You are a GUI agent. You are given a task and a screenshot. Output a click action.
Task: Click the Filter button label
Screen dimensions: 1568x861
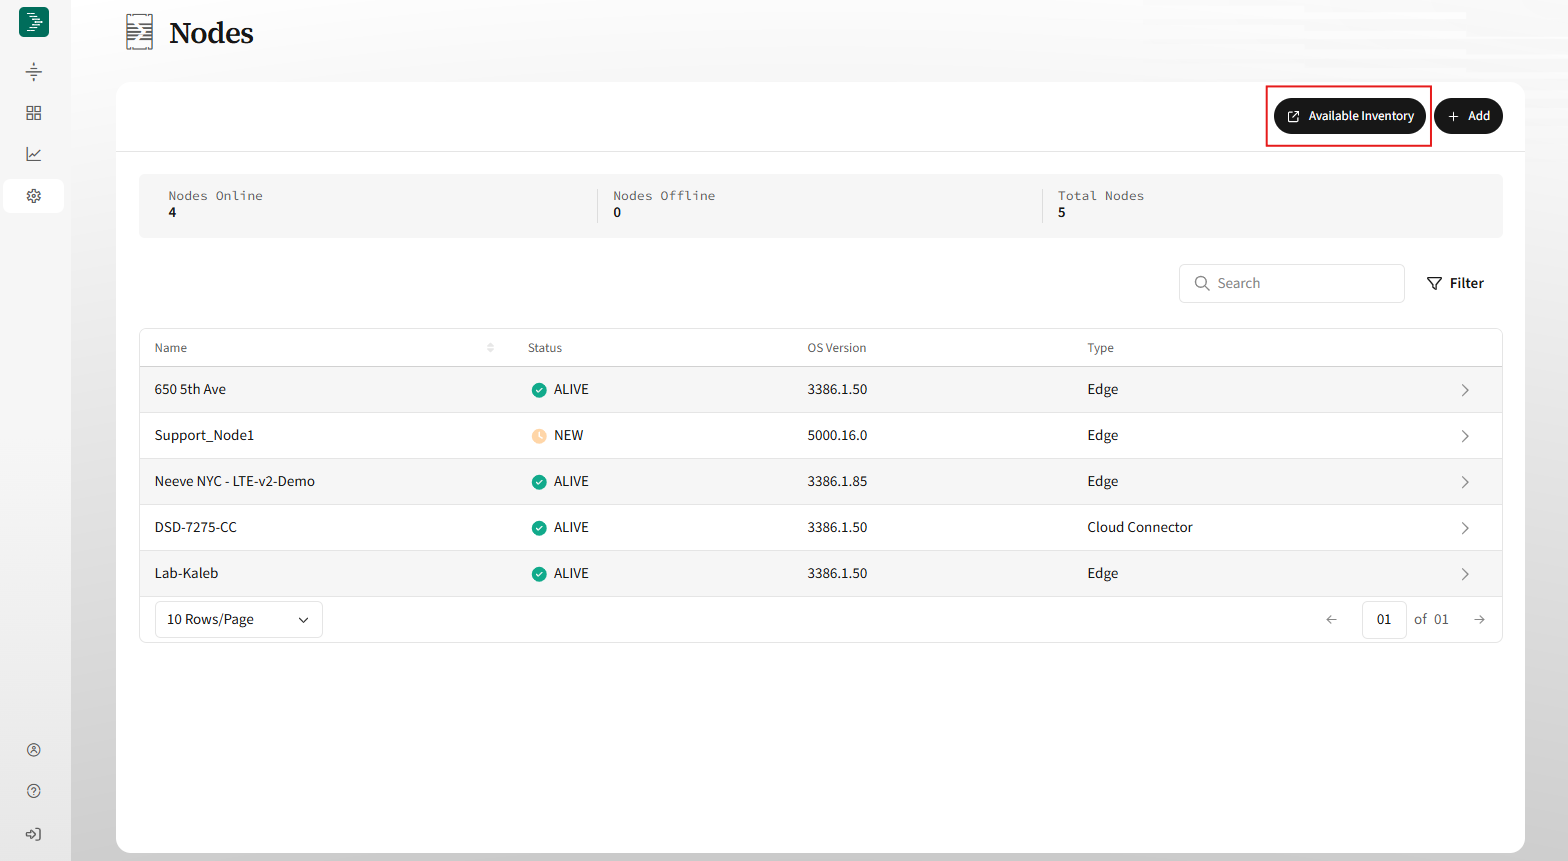(1467, 283)
